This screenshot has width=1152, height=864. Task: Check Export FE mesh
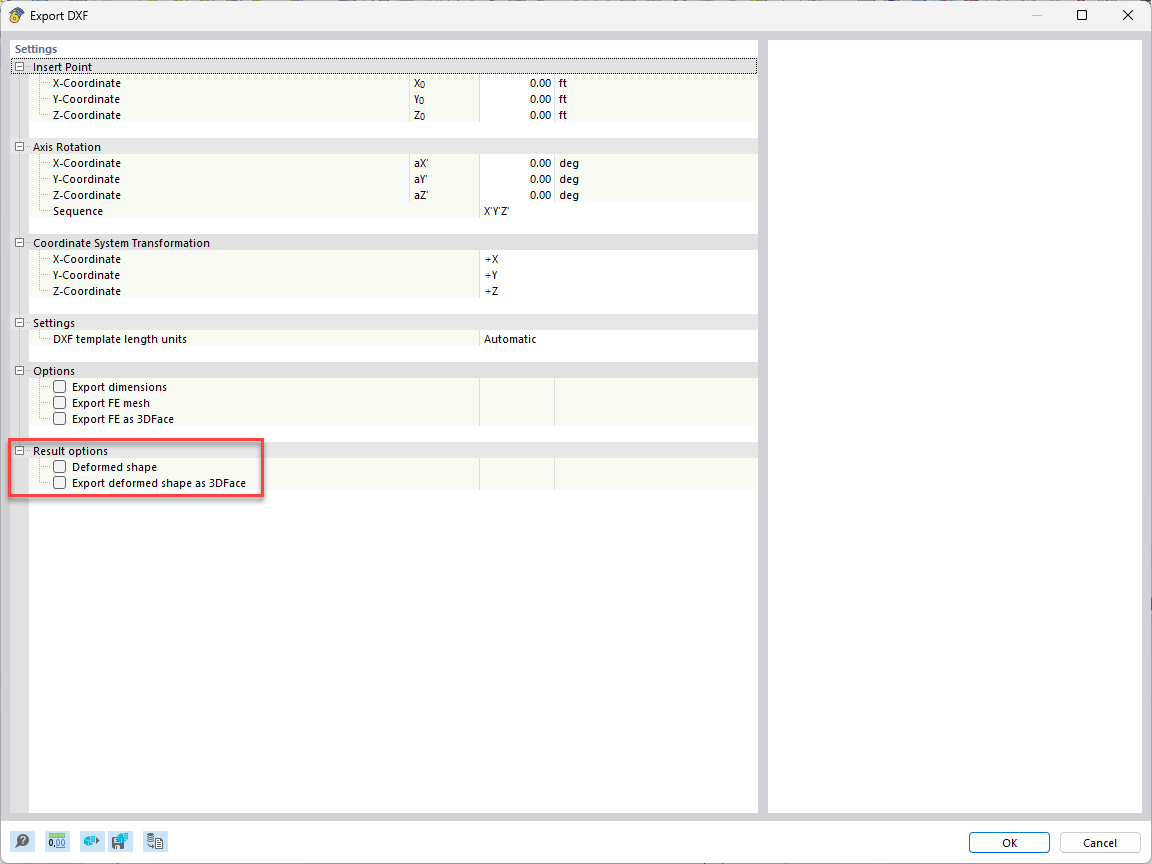tap(59, 402)
